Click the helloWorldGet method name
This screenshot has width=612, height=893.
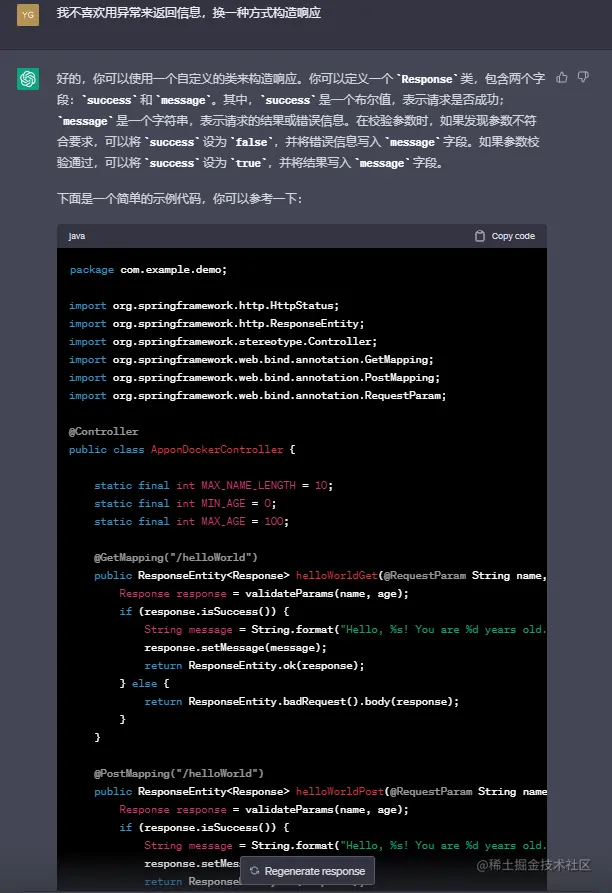[x=336, y=575]
